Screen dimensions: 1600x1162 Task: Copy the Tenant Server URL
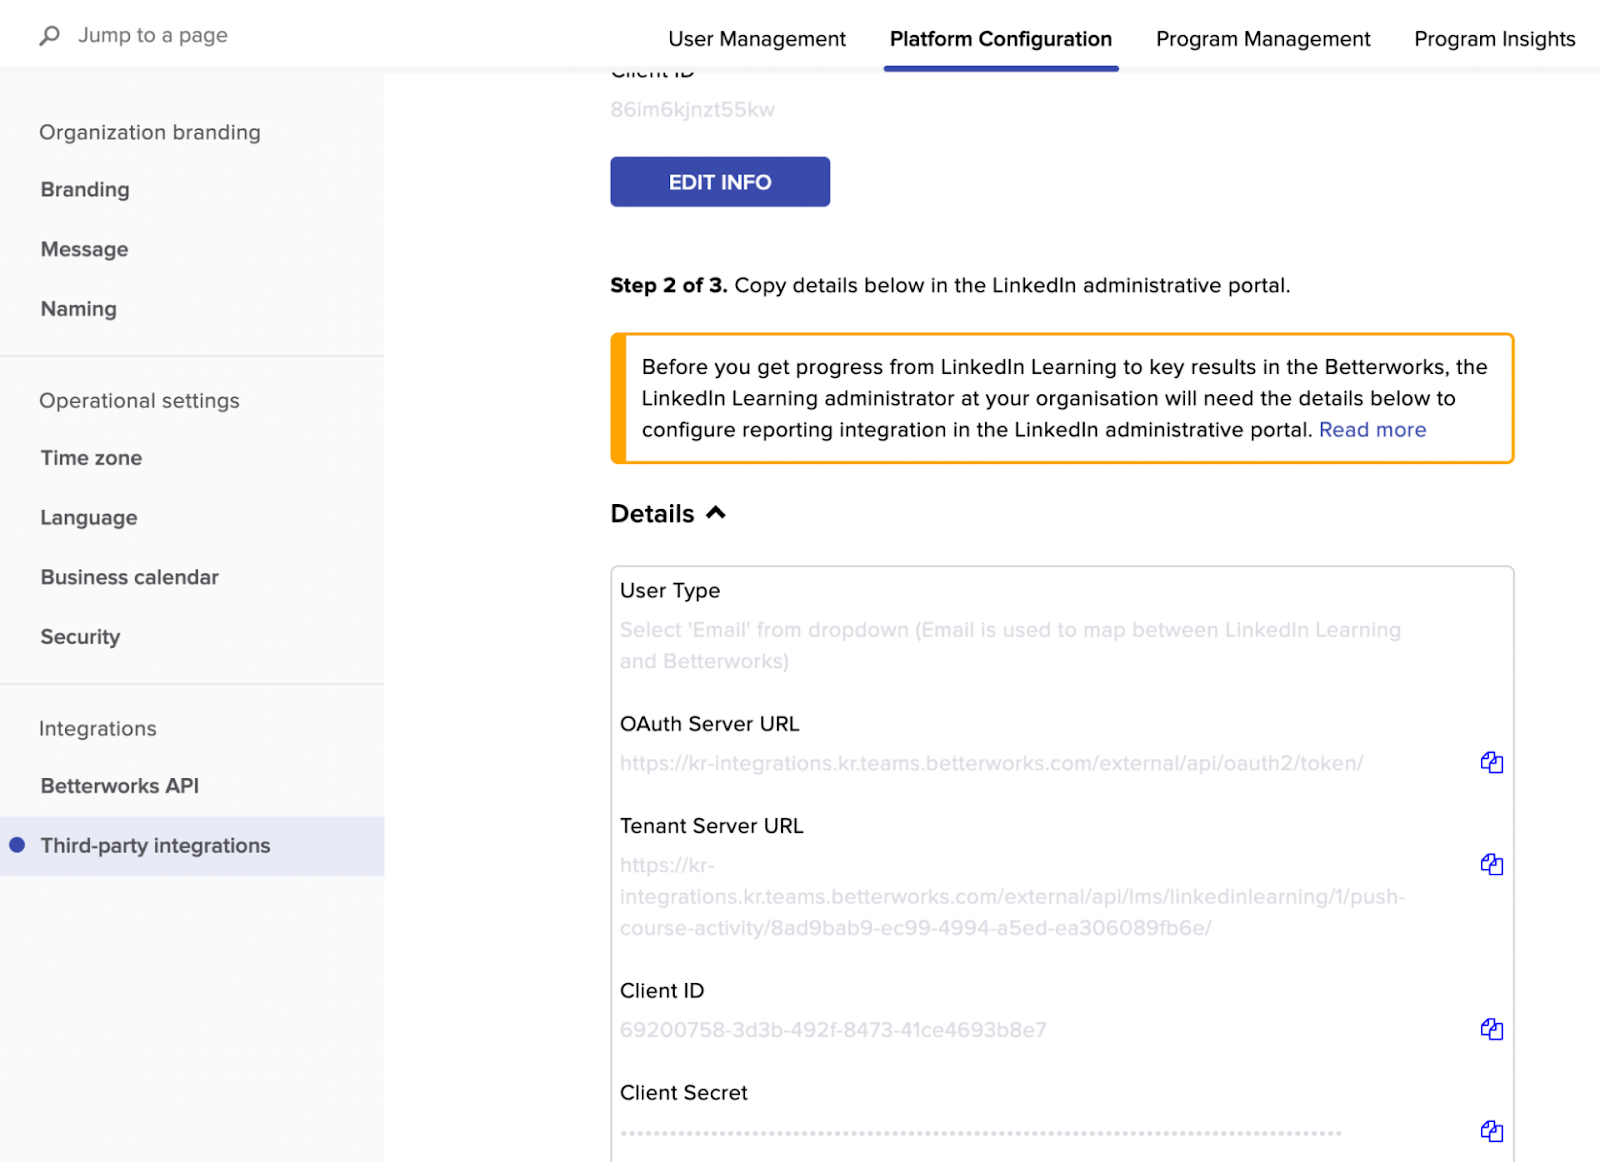tap(1491, 865)
